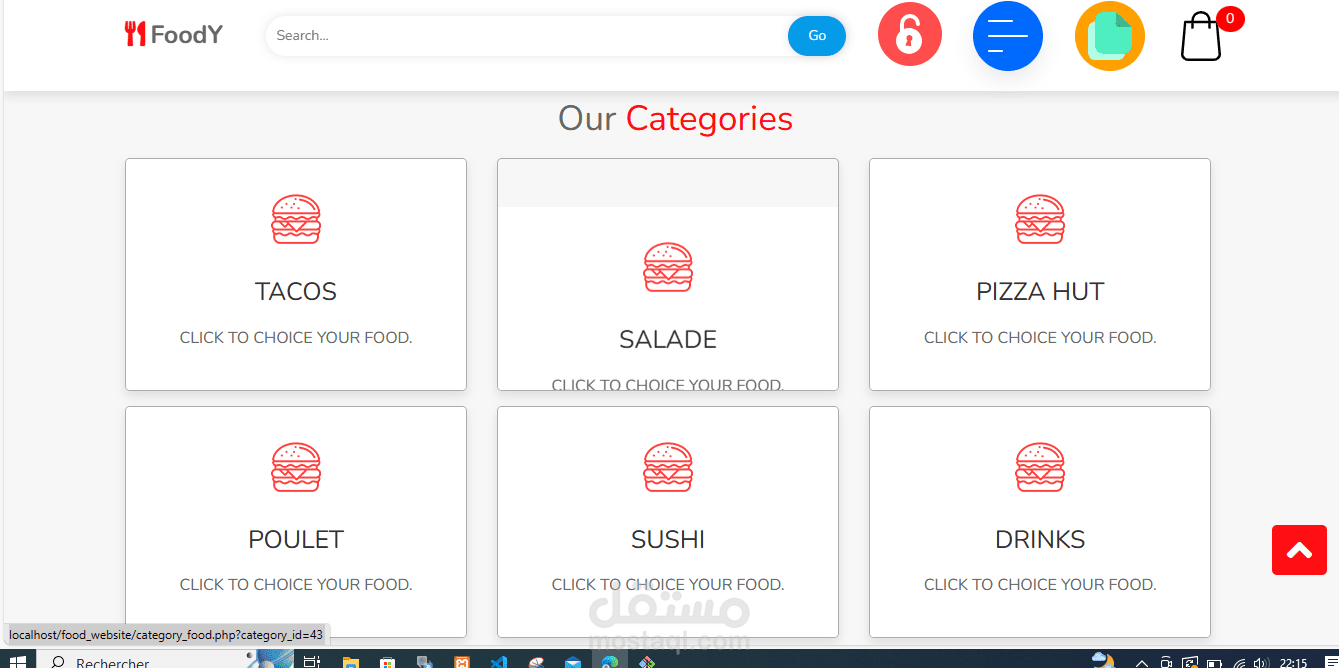1339x668 pixels.
Task: Open File Explorer from the taskbar
Action: 350,661
